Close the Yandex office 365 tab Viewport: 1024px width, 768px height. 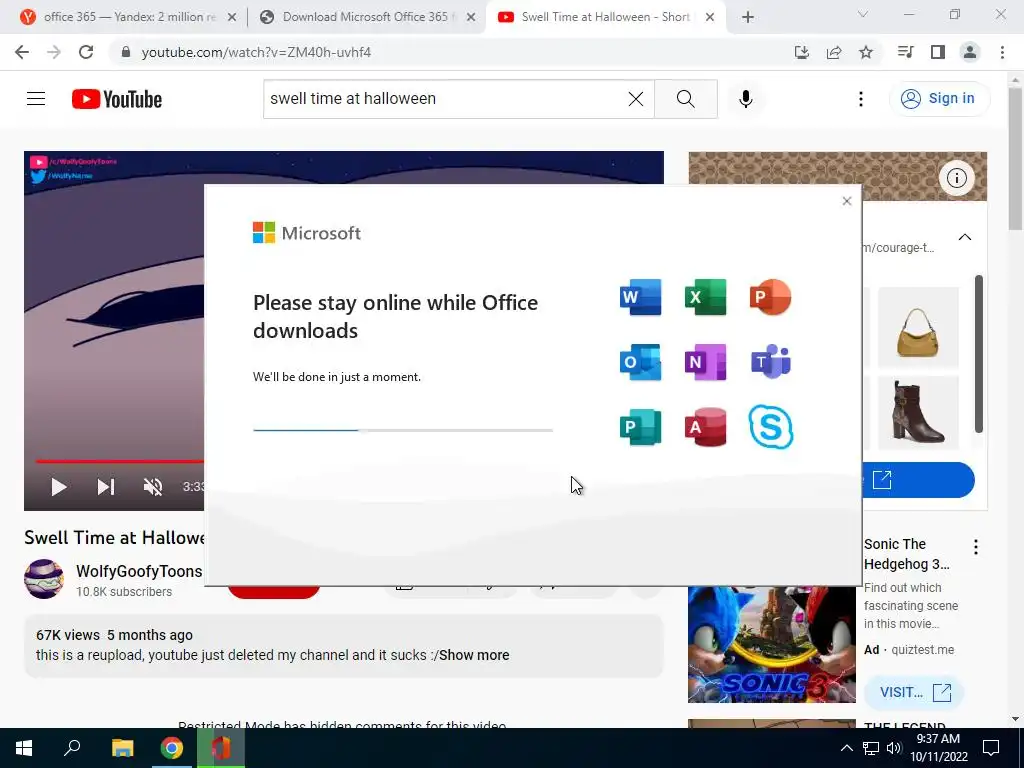tap(232, 18)
